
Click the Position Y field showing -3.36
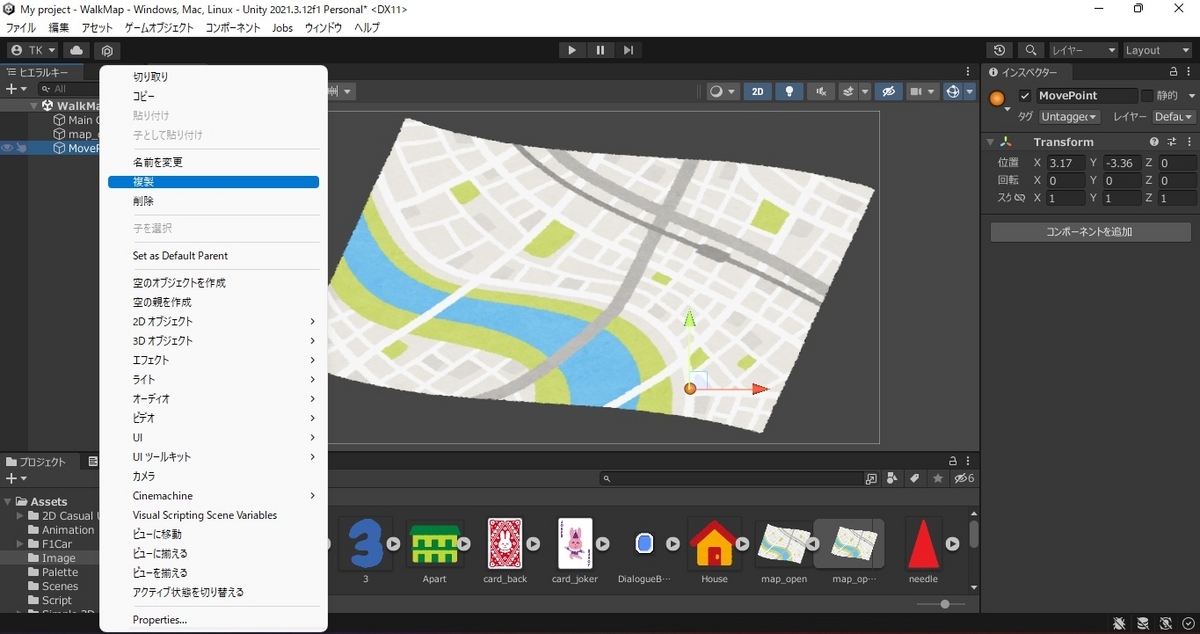coord(1122,163)
